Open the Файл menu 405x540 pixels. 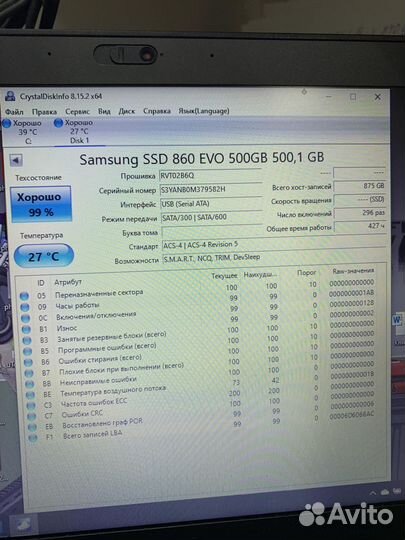tap(14, 112)
